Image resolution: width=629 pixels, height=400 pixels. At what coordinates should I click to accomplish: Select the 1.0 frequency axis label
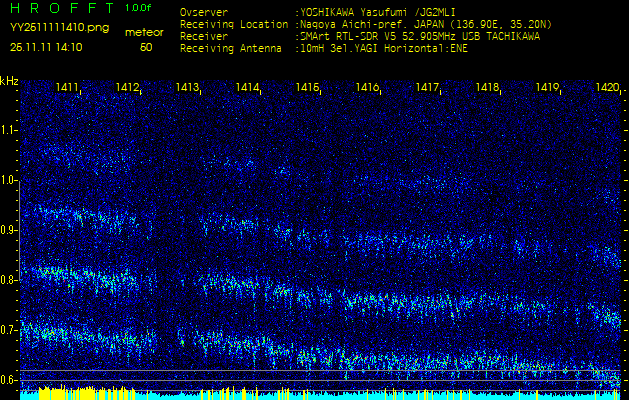[x=9, y=180]
